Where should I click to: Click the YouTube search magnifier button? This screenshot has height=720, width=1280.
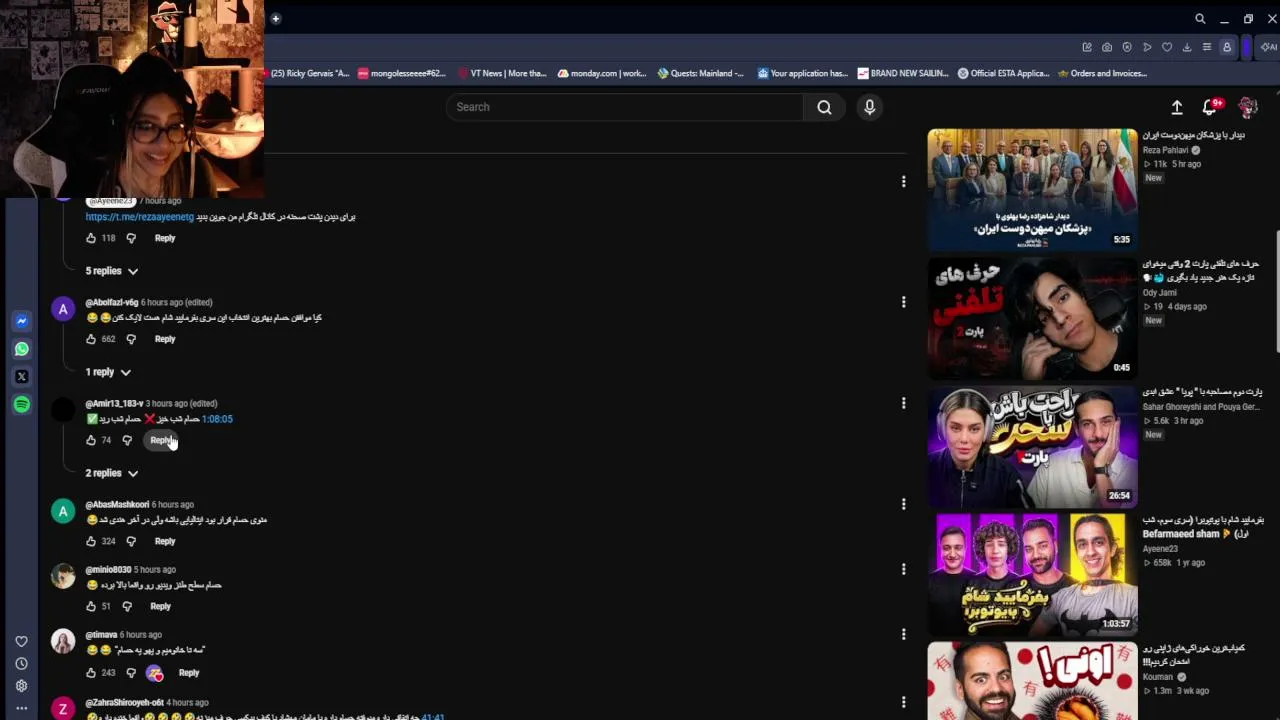[824, 107]
